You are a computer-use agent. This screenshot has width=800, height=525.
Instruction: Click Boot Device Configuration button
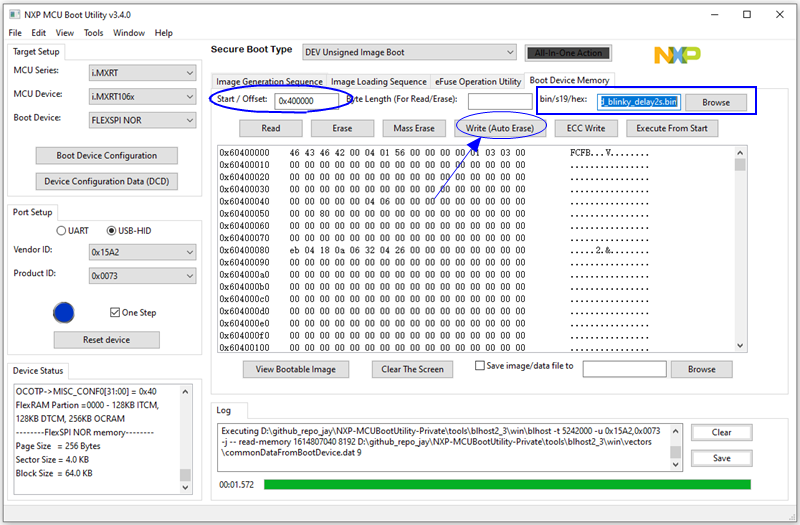(107, 156)
